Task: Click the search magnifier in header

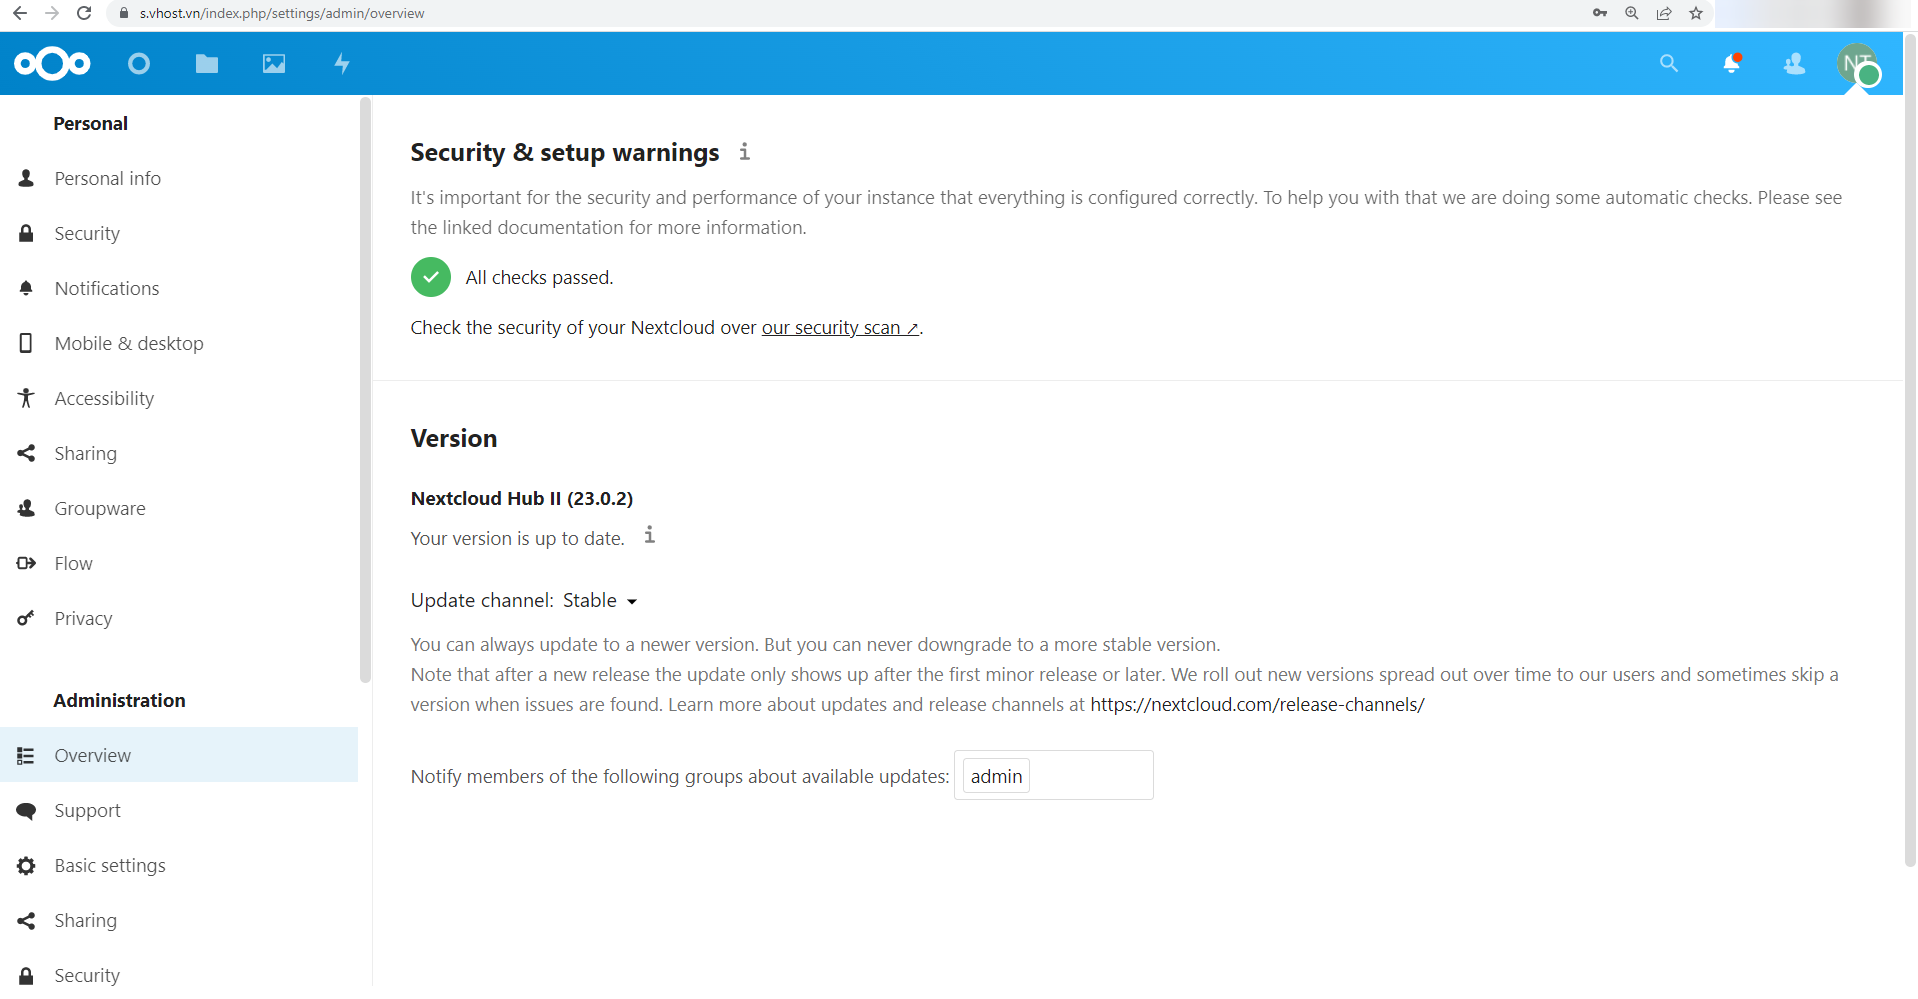Action: point(1668,64)
